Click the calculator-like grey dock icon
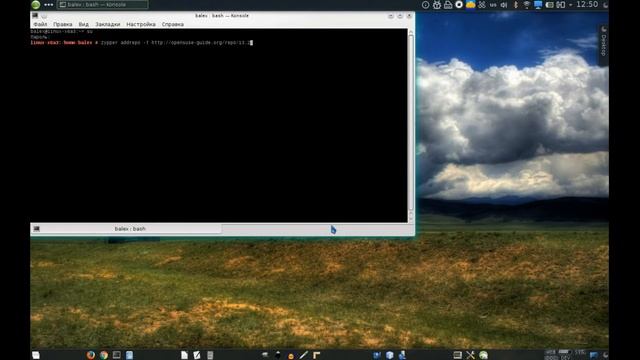 coord(210,355)
